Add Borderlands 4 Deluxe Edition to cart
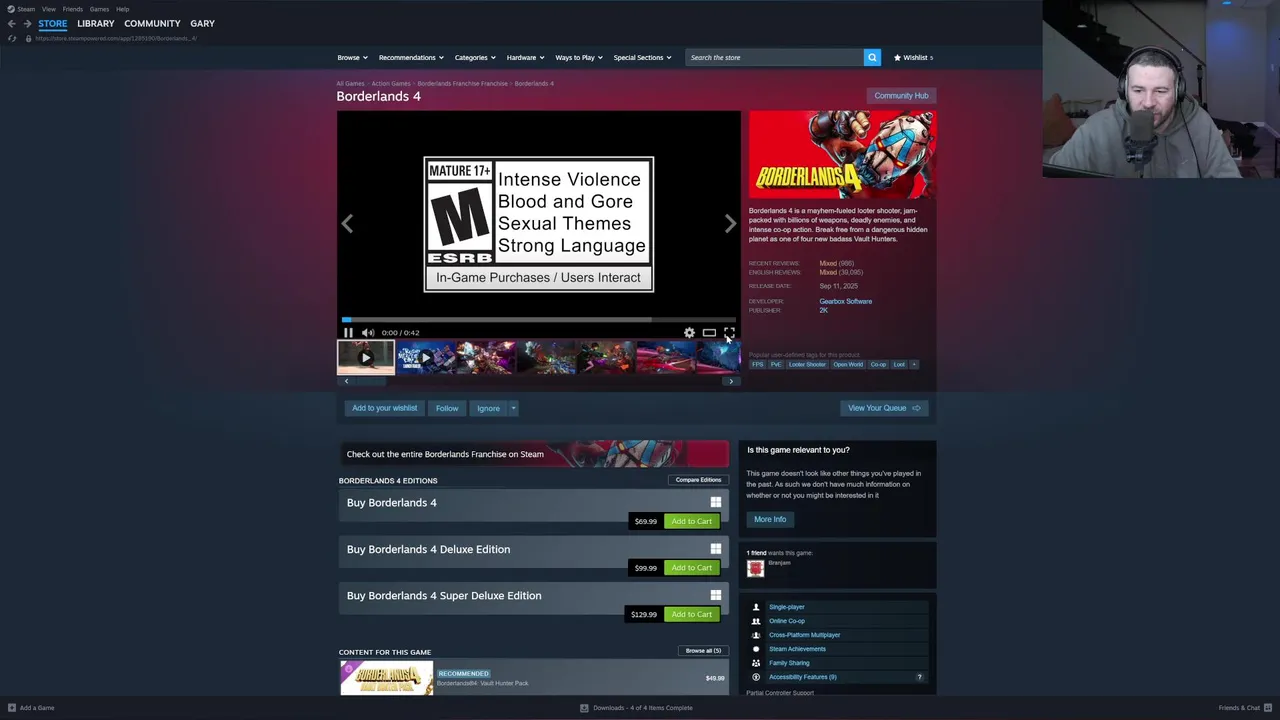Viewport: 1280px width, 720px height. click(x=691, y=568)
